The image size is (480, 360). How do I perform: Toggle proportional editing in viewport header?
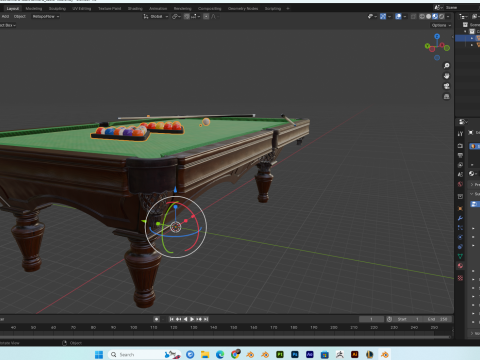(206, 16)
